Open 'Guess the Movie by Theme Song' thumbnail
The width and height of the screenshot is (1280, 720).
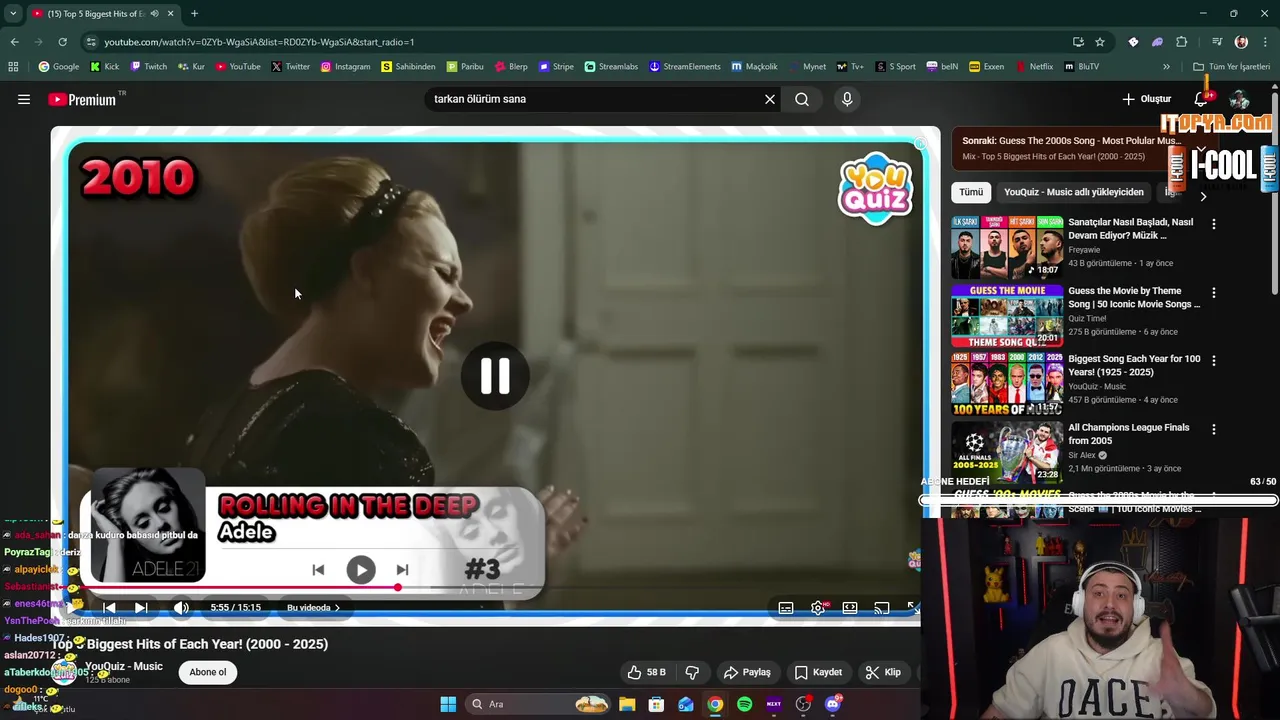coord(1007,316)
